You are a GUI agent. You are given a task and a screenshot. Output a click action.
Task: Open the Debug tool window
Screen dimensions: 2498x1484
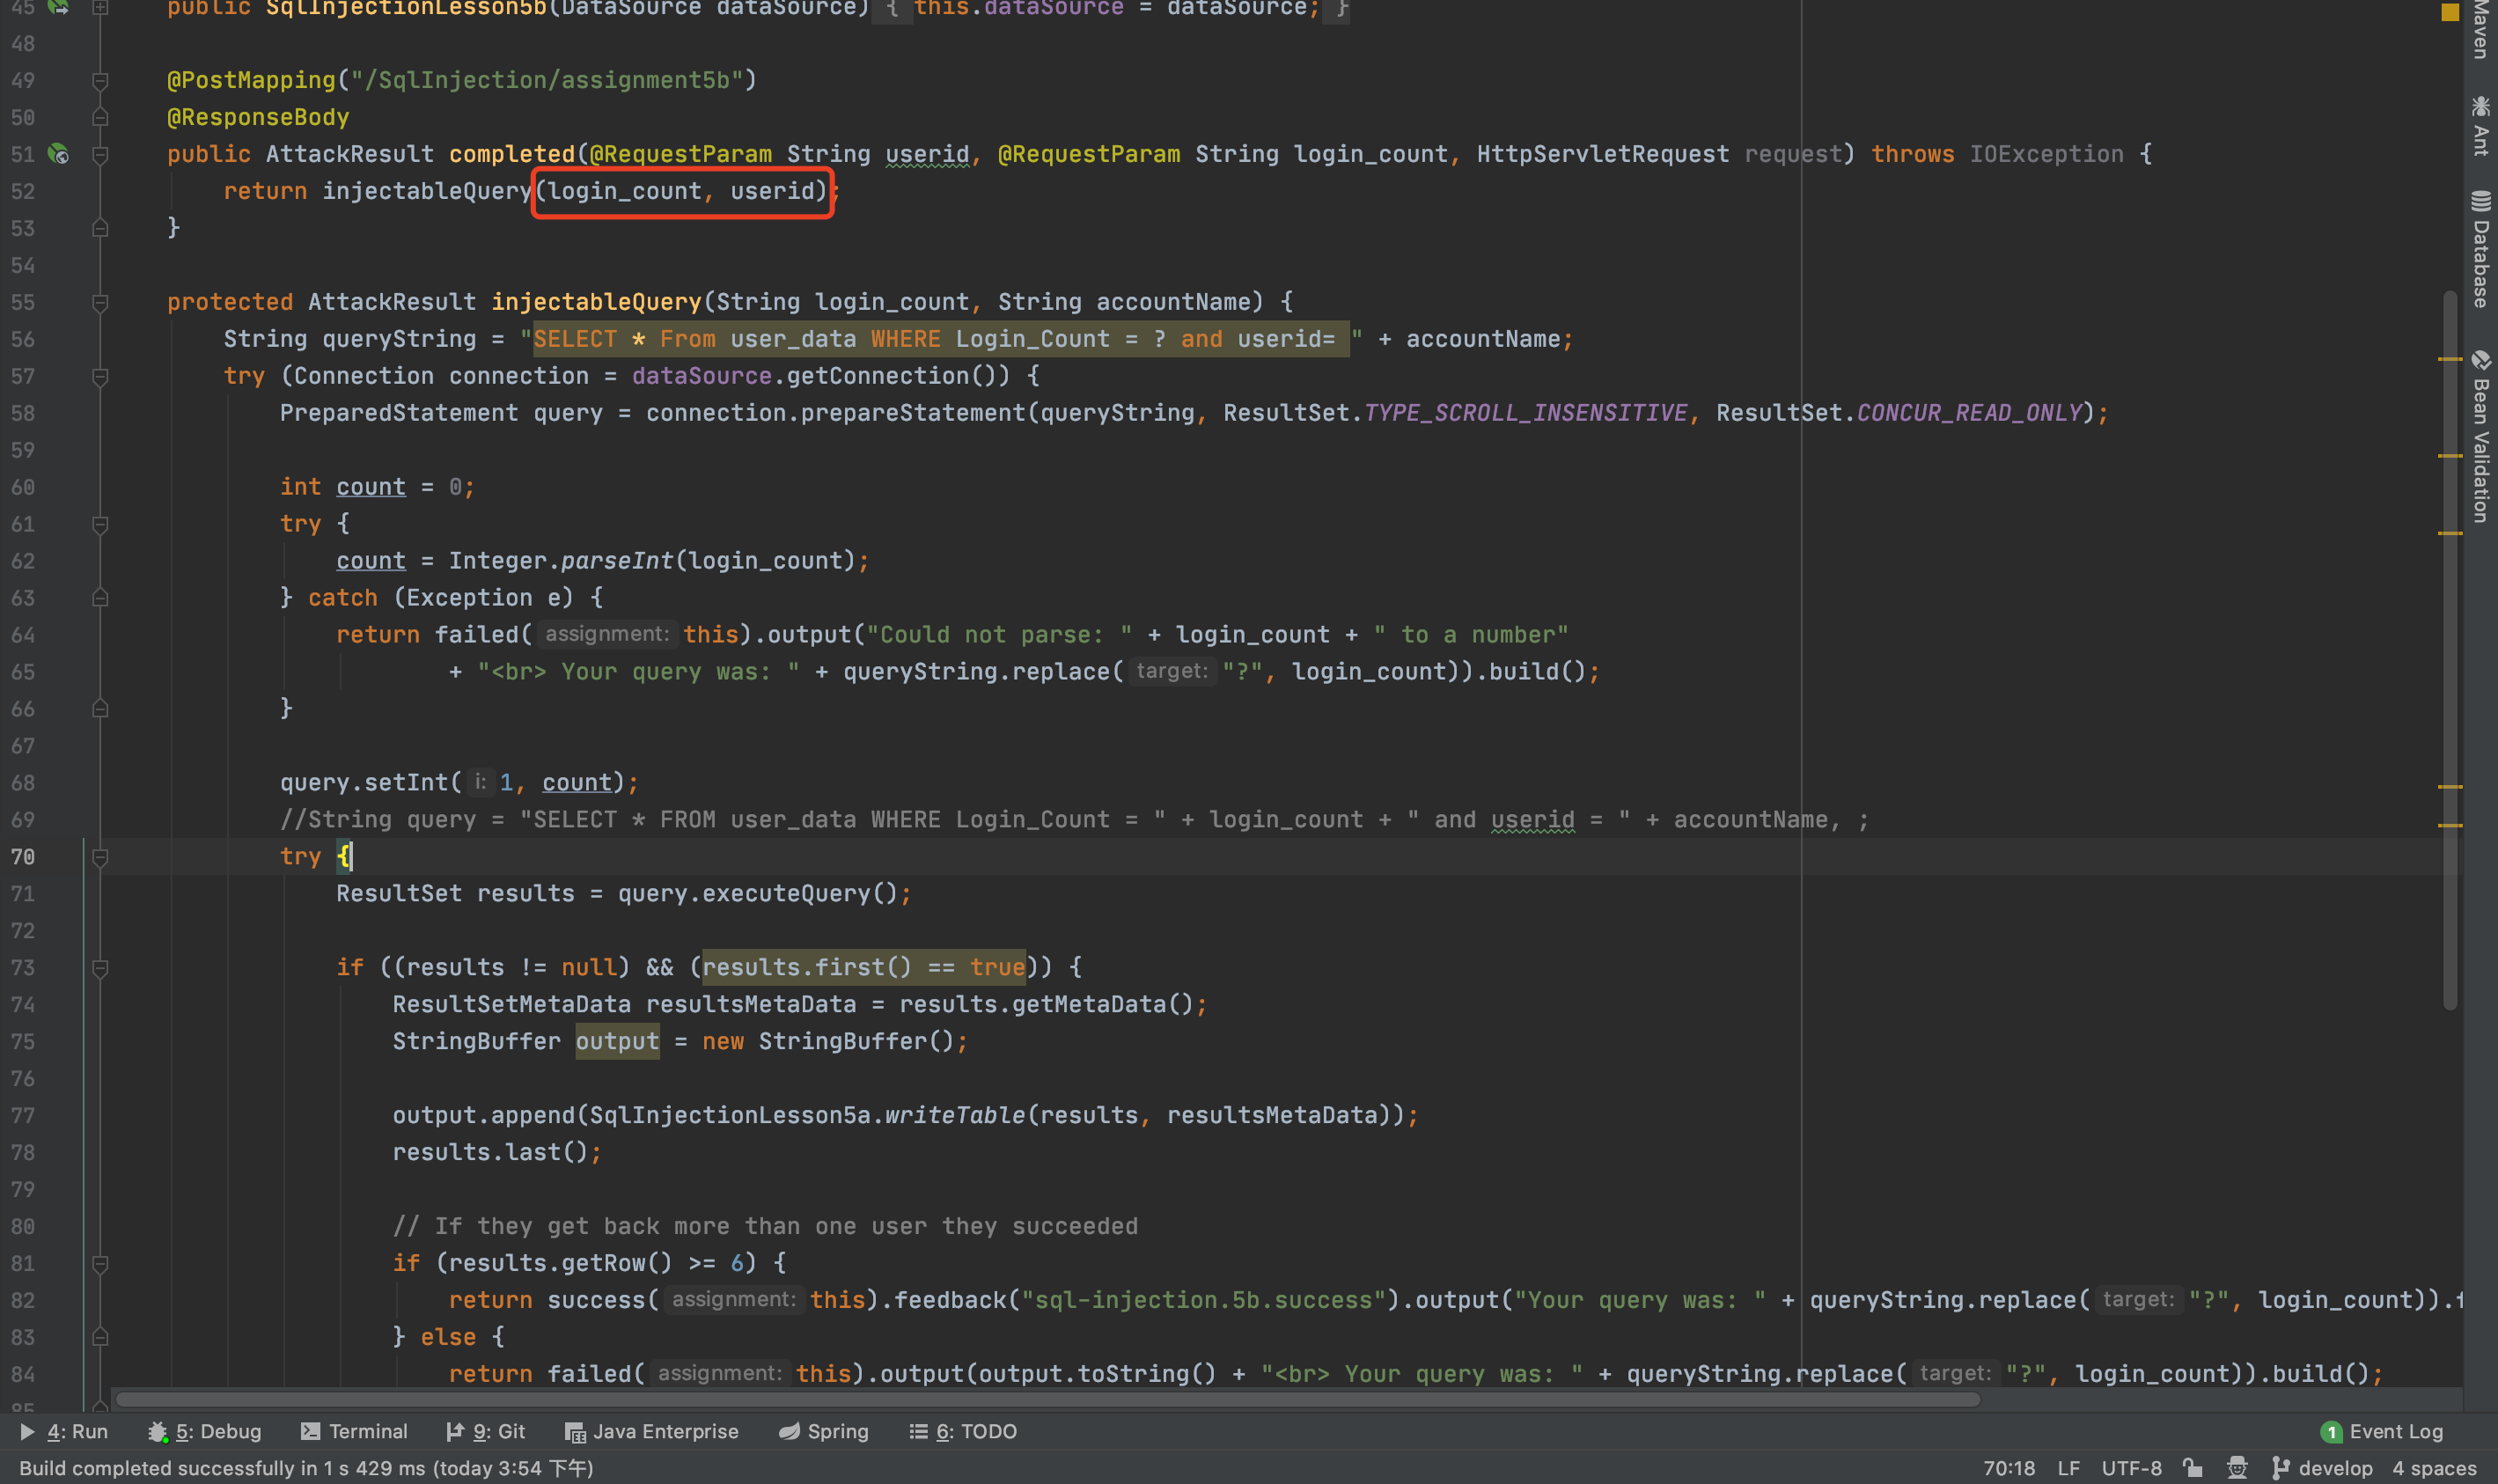[x=205, y=1432]
